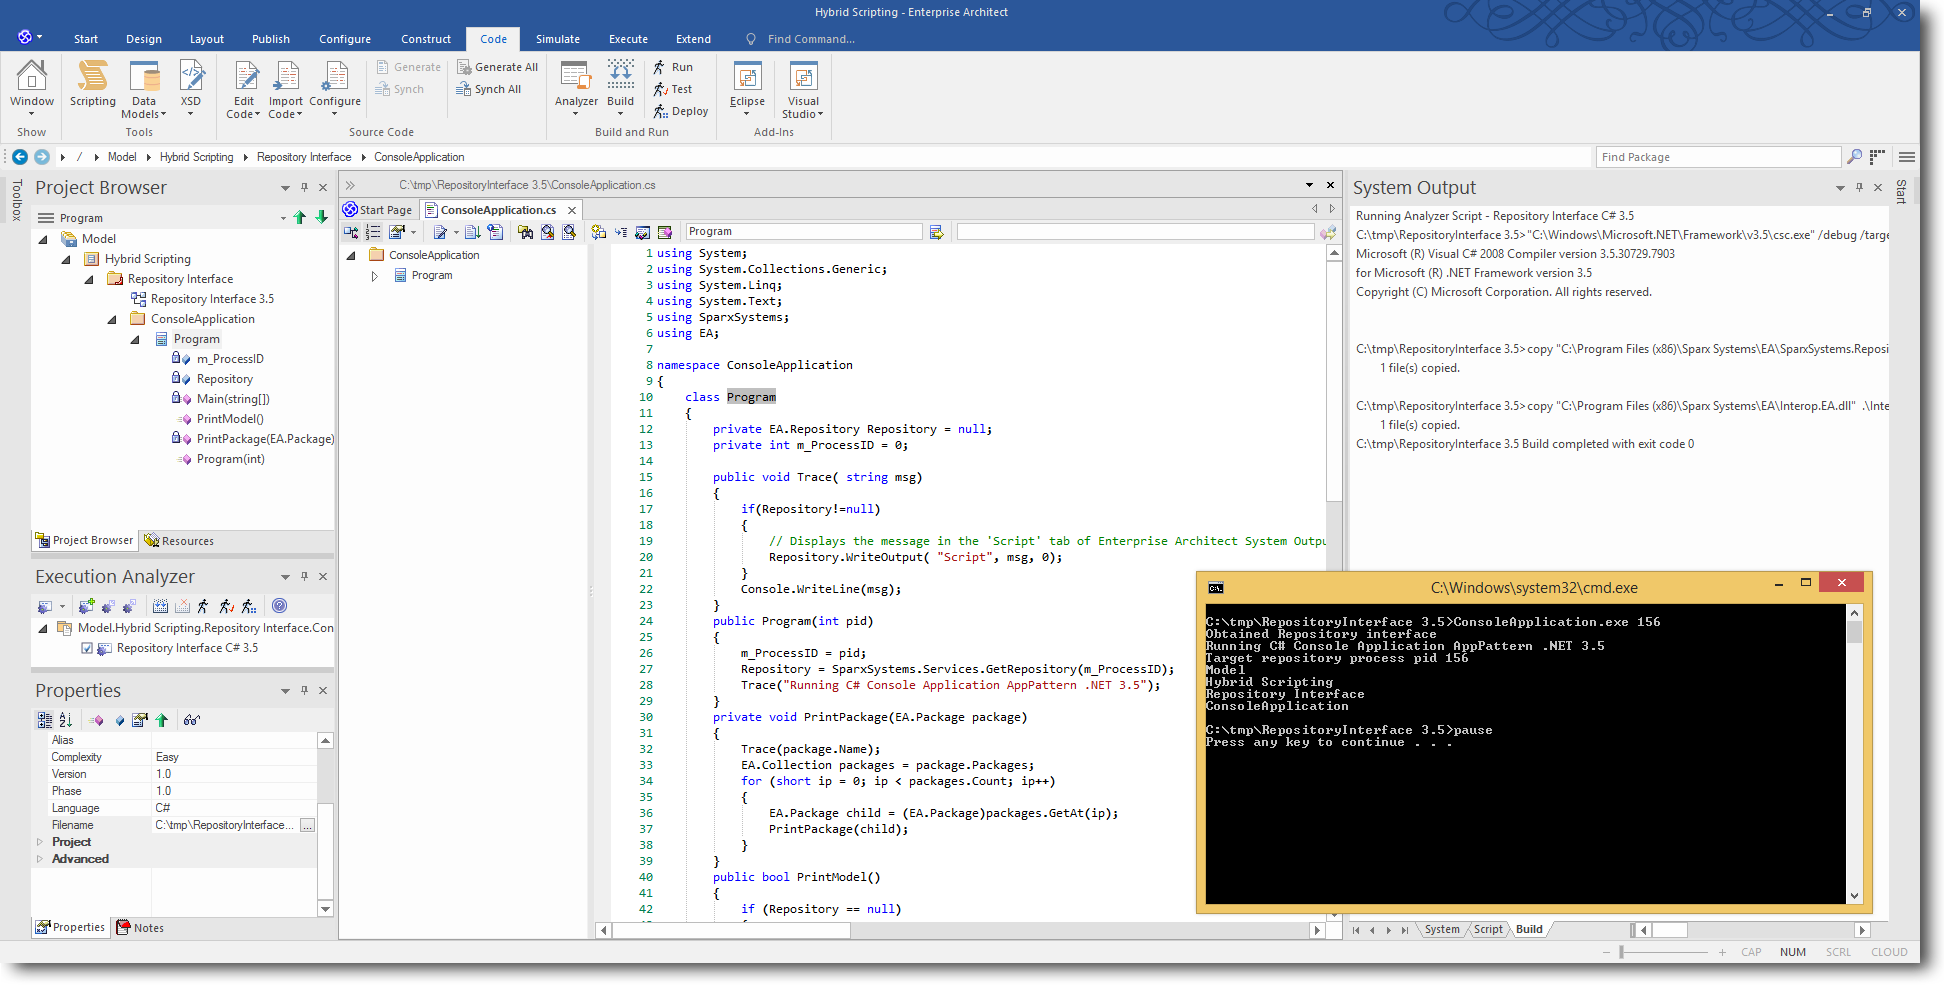
Task: Toggle the Repository Interface C# 3.5 checkbox
Action: 87,648
